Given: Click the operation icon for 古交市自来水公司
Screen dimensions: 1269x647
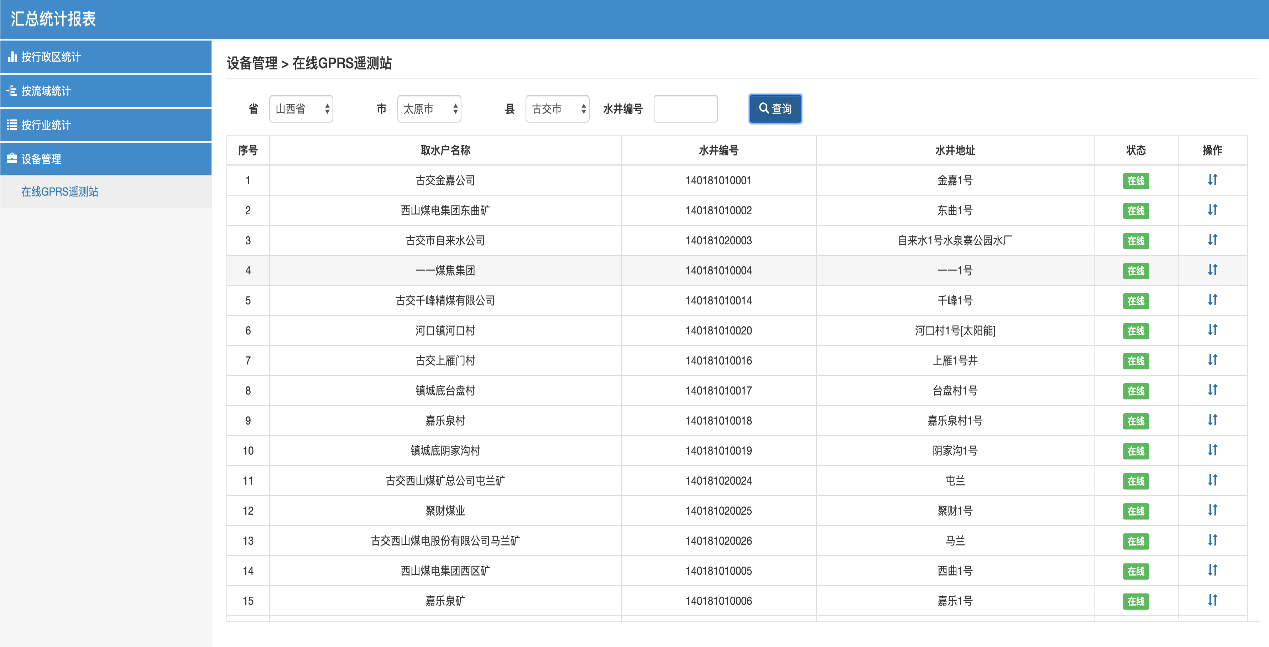Looking at the screenshot, I should pos(1212,240).
